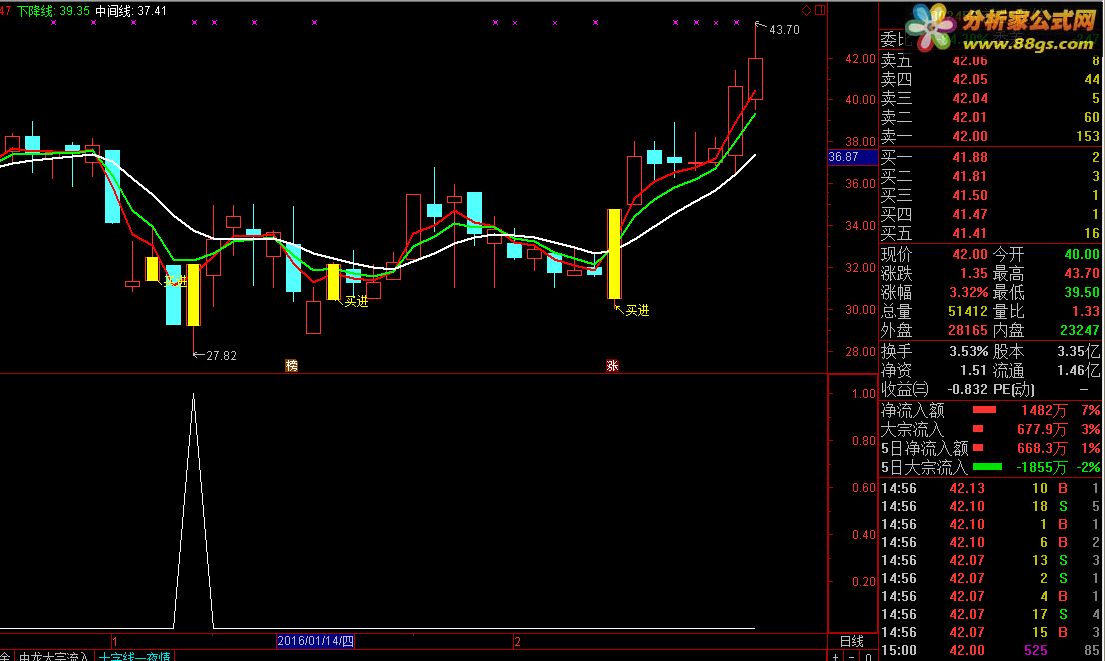Click the 下降线 indicator value in the header

point(53,11)
